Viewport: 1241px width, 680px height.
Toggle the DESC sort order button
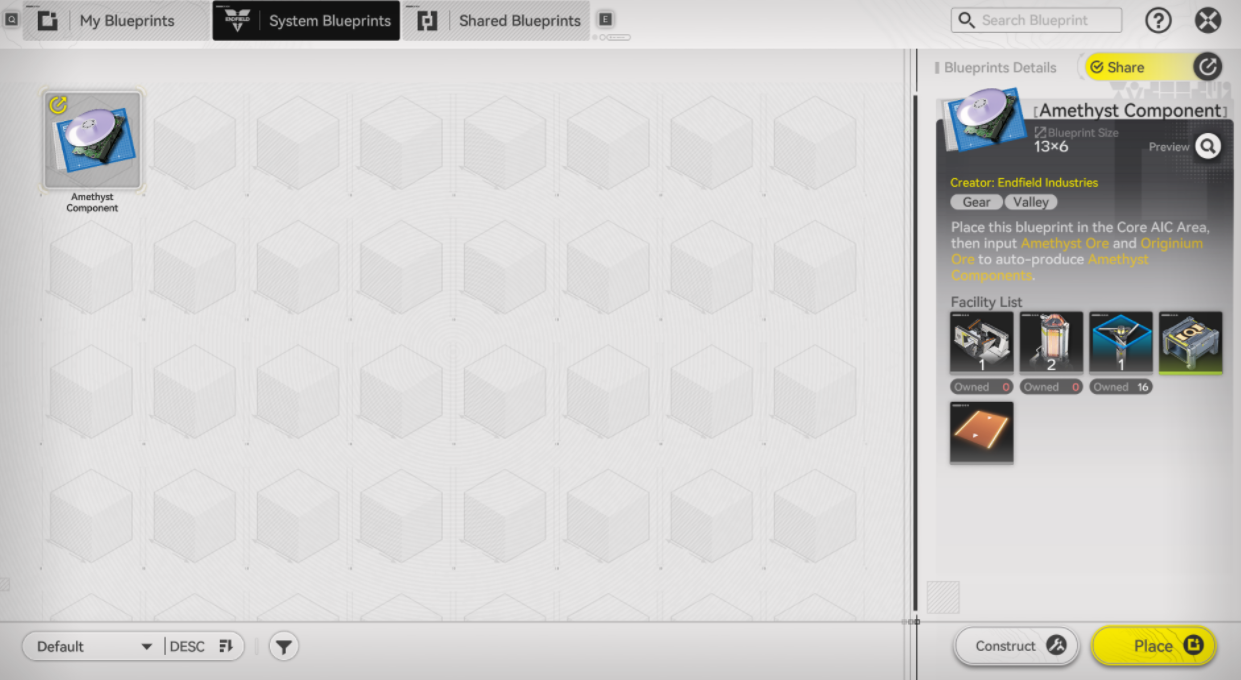201,646
